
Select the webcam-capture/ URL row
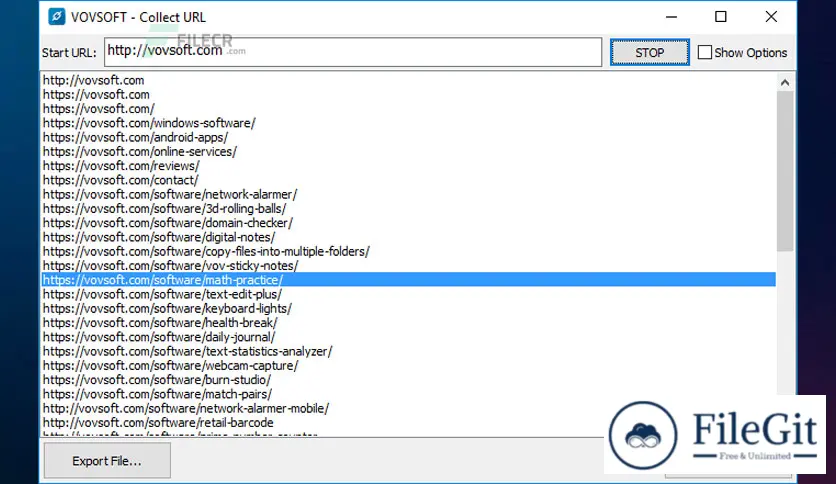(x=409, y=366)
